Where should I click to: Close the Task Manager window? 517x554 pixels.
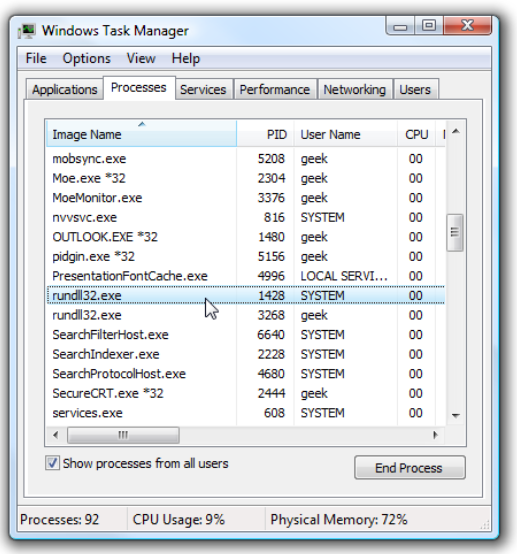pyautogui.click(x=467, y=26)
